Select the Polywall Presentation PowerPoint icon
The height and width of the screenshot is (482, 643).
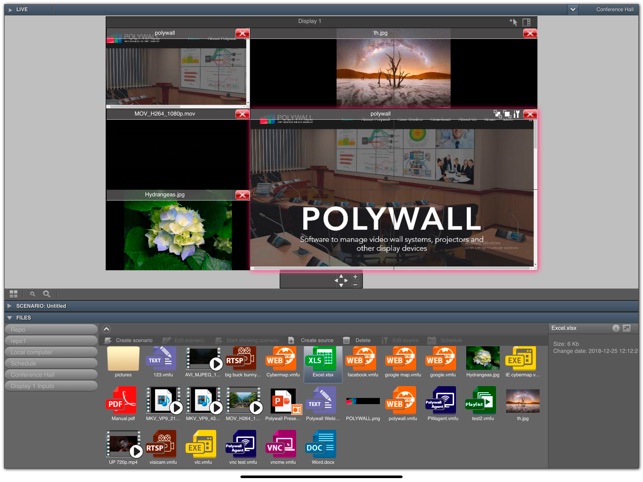284,401
